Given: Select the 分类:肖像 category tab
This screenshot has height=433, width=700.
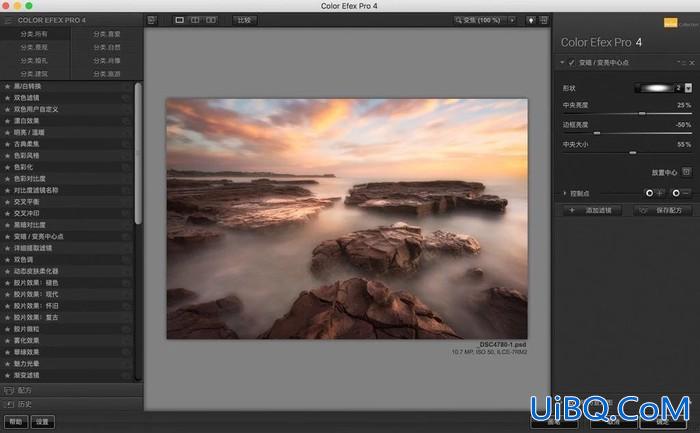Looking at the screenshot, I should [x=107, y=61].
